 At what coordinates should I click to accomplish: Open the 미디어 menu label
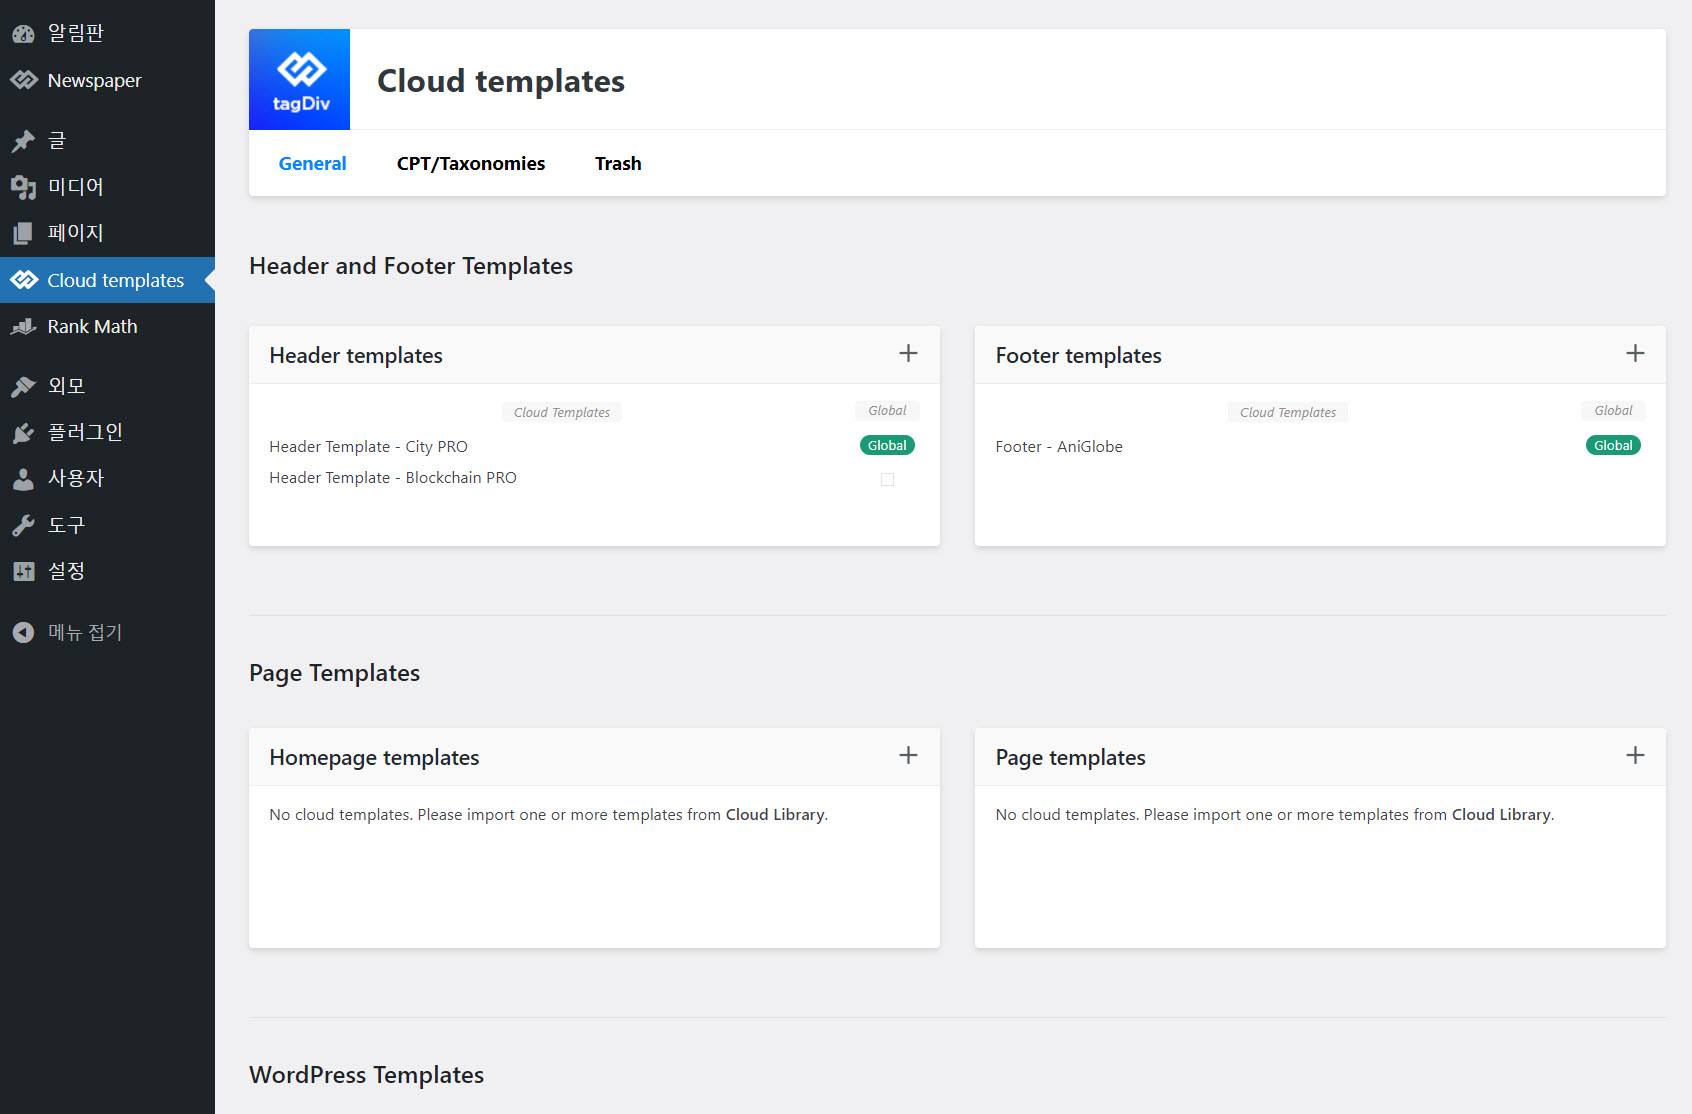tap(76, 187)
